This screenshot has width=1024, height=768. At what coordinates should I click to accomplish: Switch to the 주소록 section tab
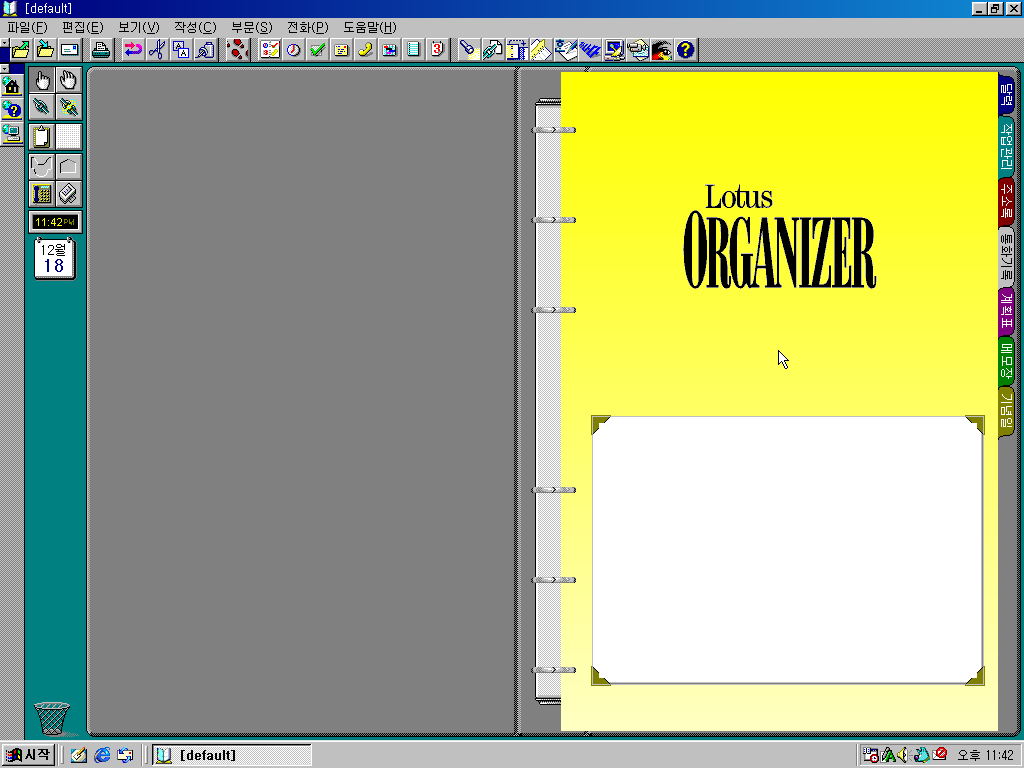pos(1006,202)
